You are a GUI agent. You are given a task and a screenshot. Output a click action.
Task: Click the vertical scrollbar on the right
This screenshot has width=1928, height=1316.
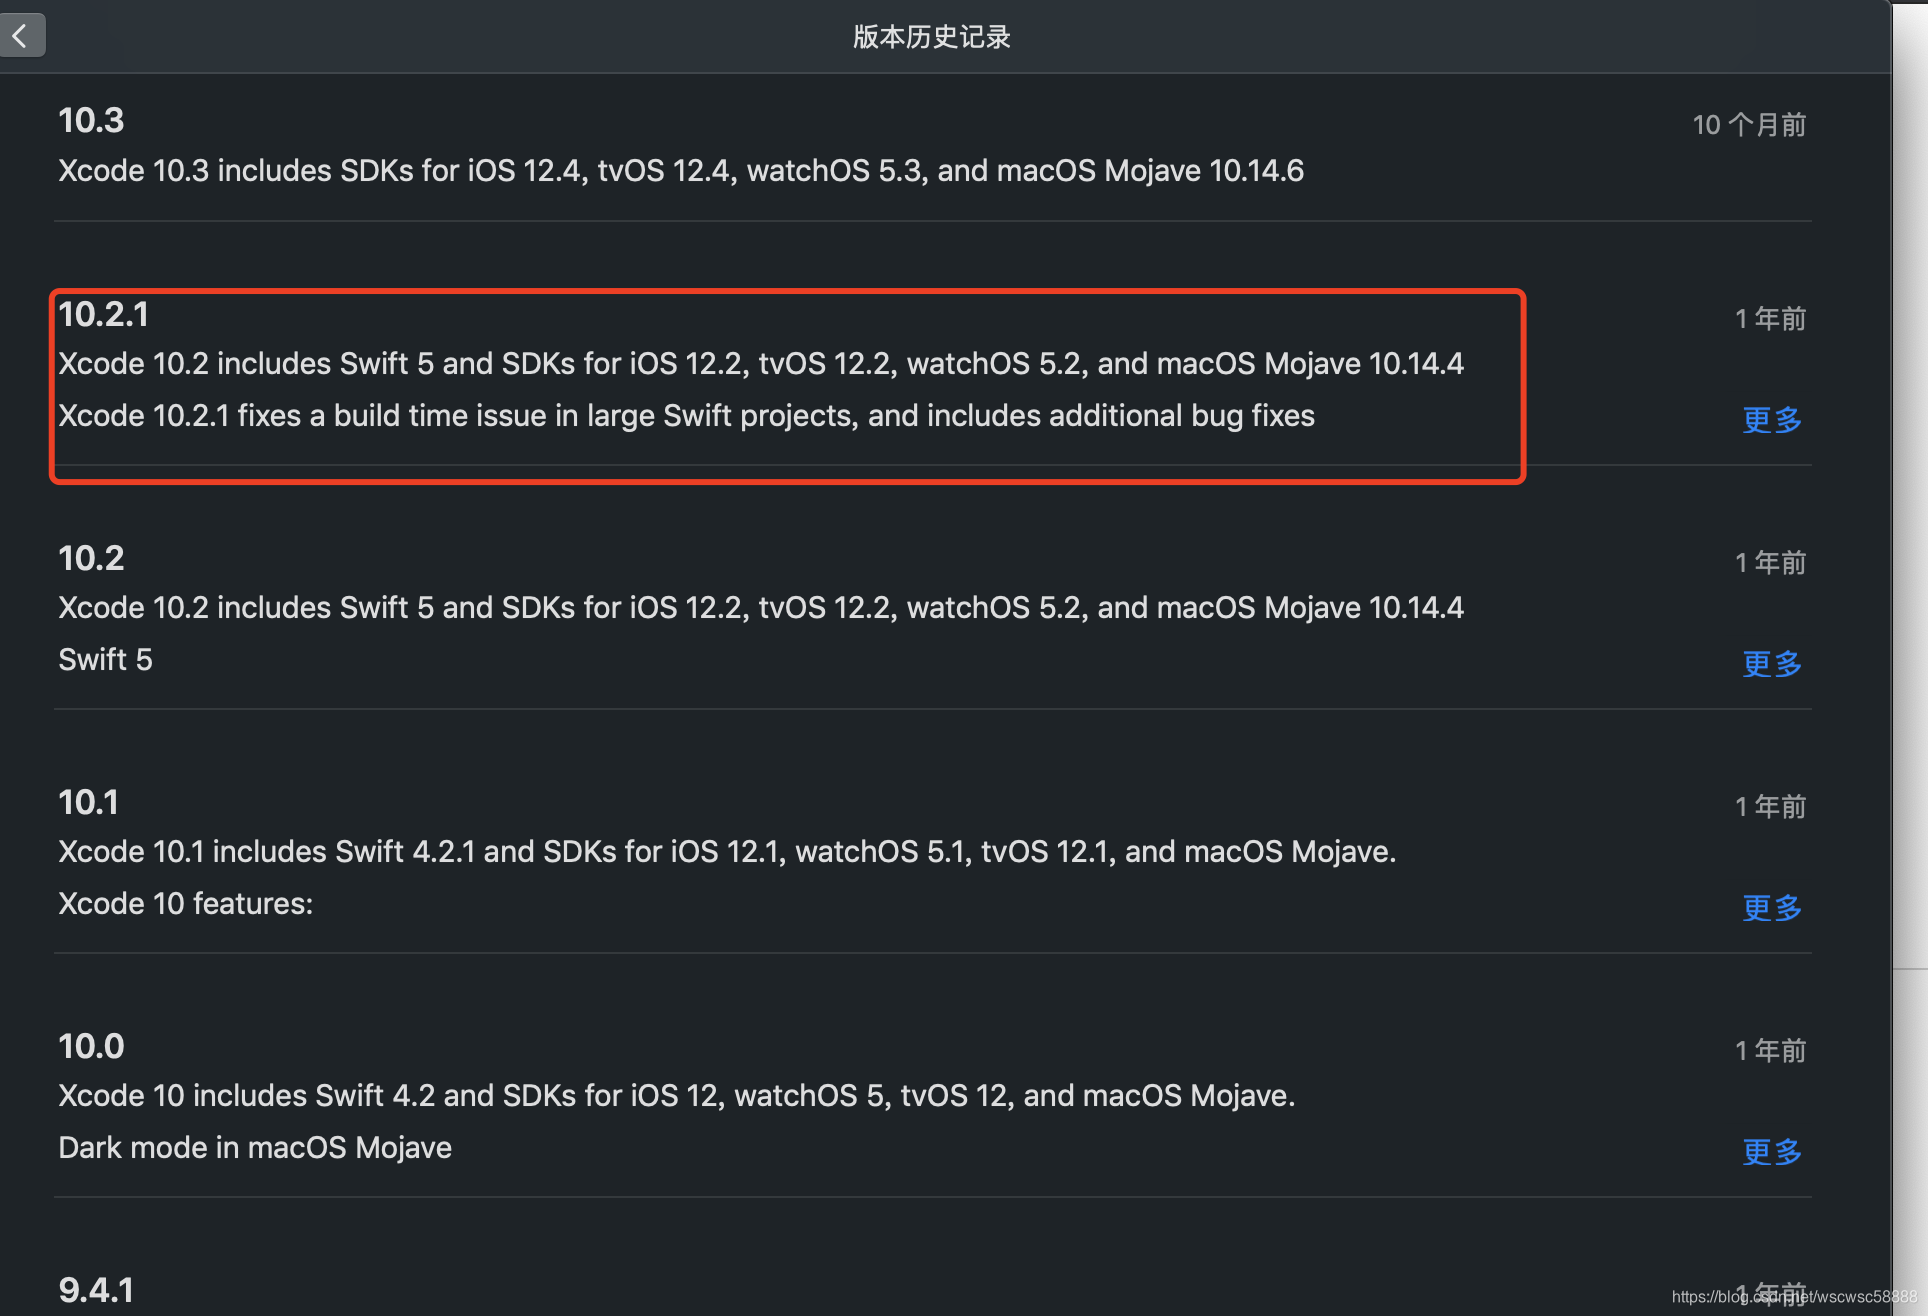click(x=1909, y=500)
